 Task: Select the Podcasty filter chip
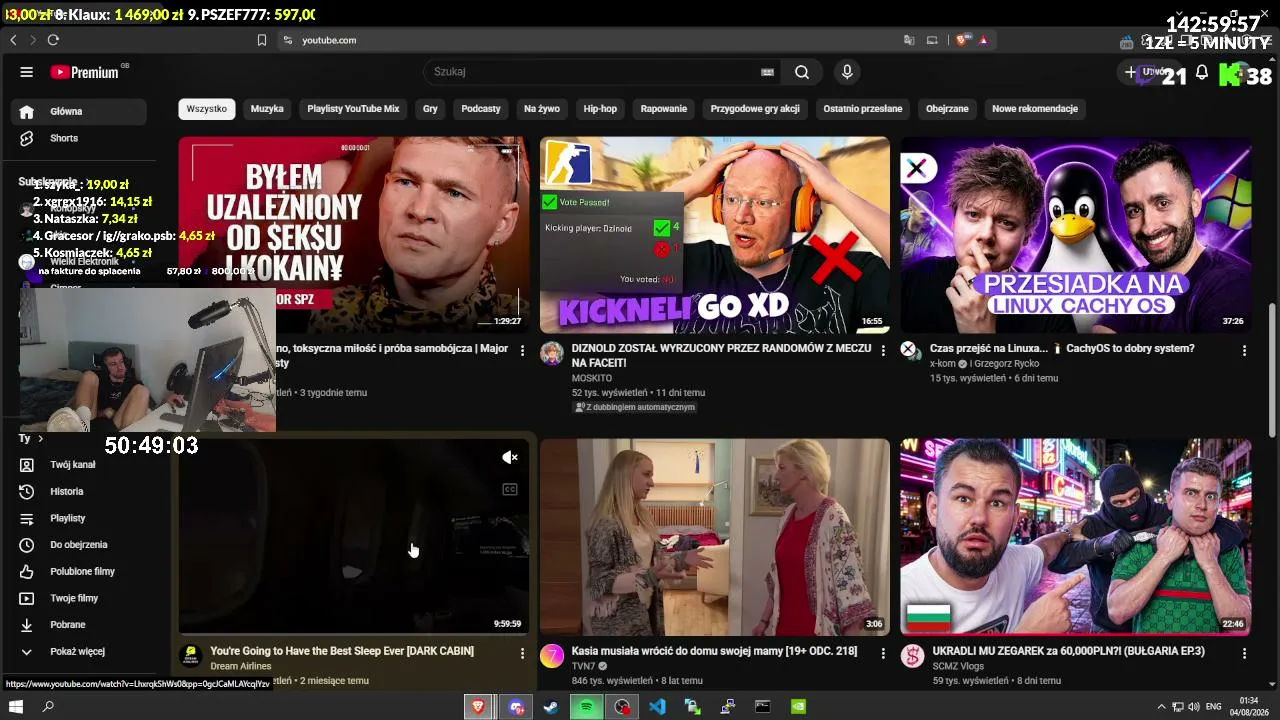[481, 109]
